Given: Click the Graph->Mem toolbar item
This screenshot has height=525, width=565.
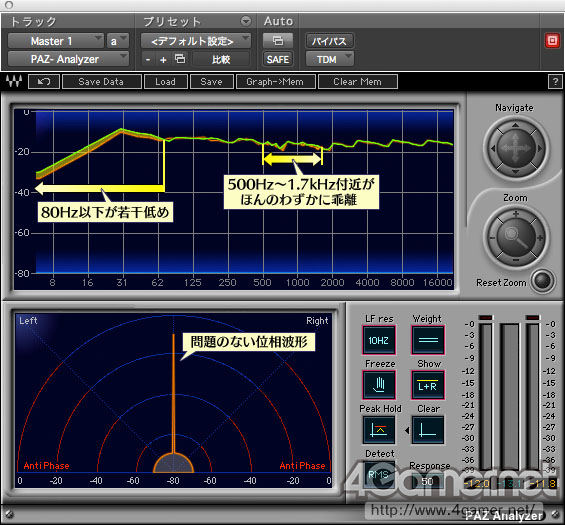Looking at the screenshot, I should point(276,81).
